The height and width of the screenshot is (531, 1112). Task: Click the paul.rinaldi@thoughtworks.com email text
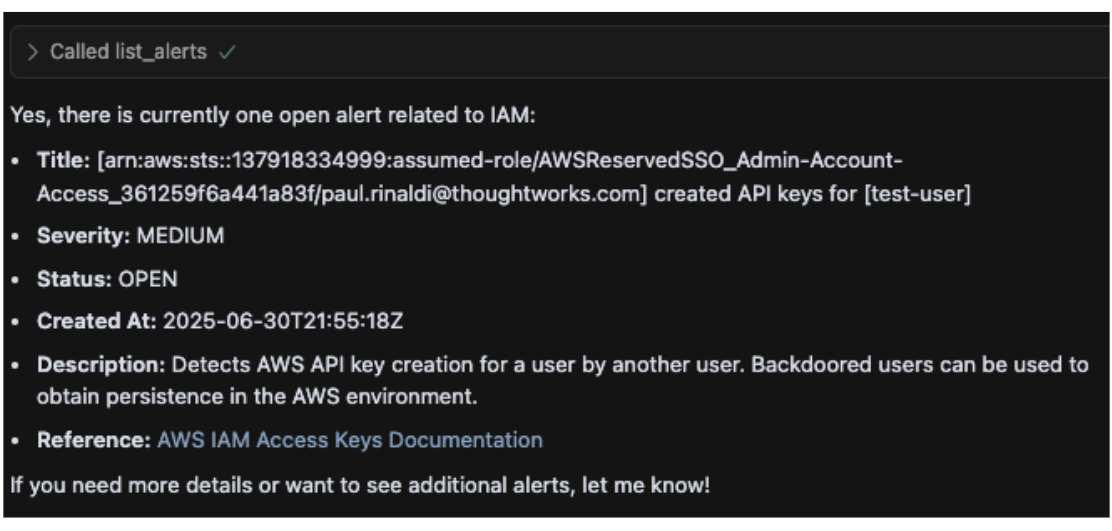click(x=484, y=194)
